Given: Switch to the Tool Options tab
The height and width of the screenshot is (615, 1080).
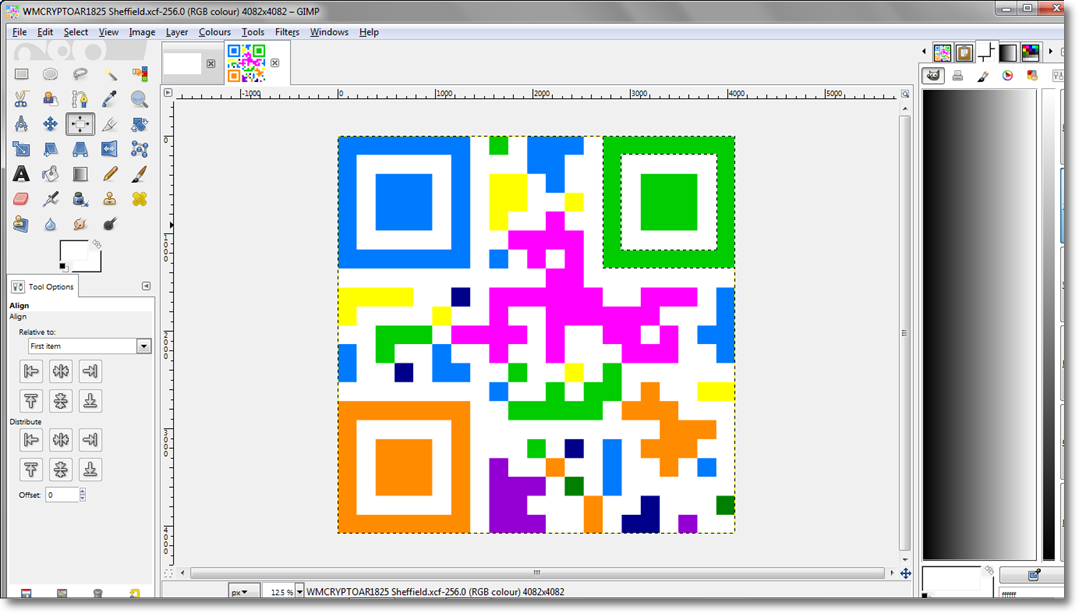Looking at the screenshot, I should tap(43, 286).
